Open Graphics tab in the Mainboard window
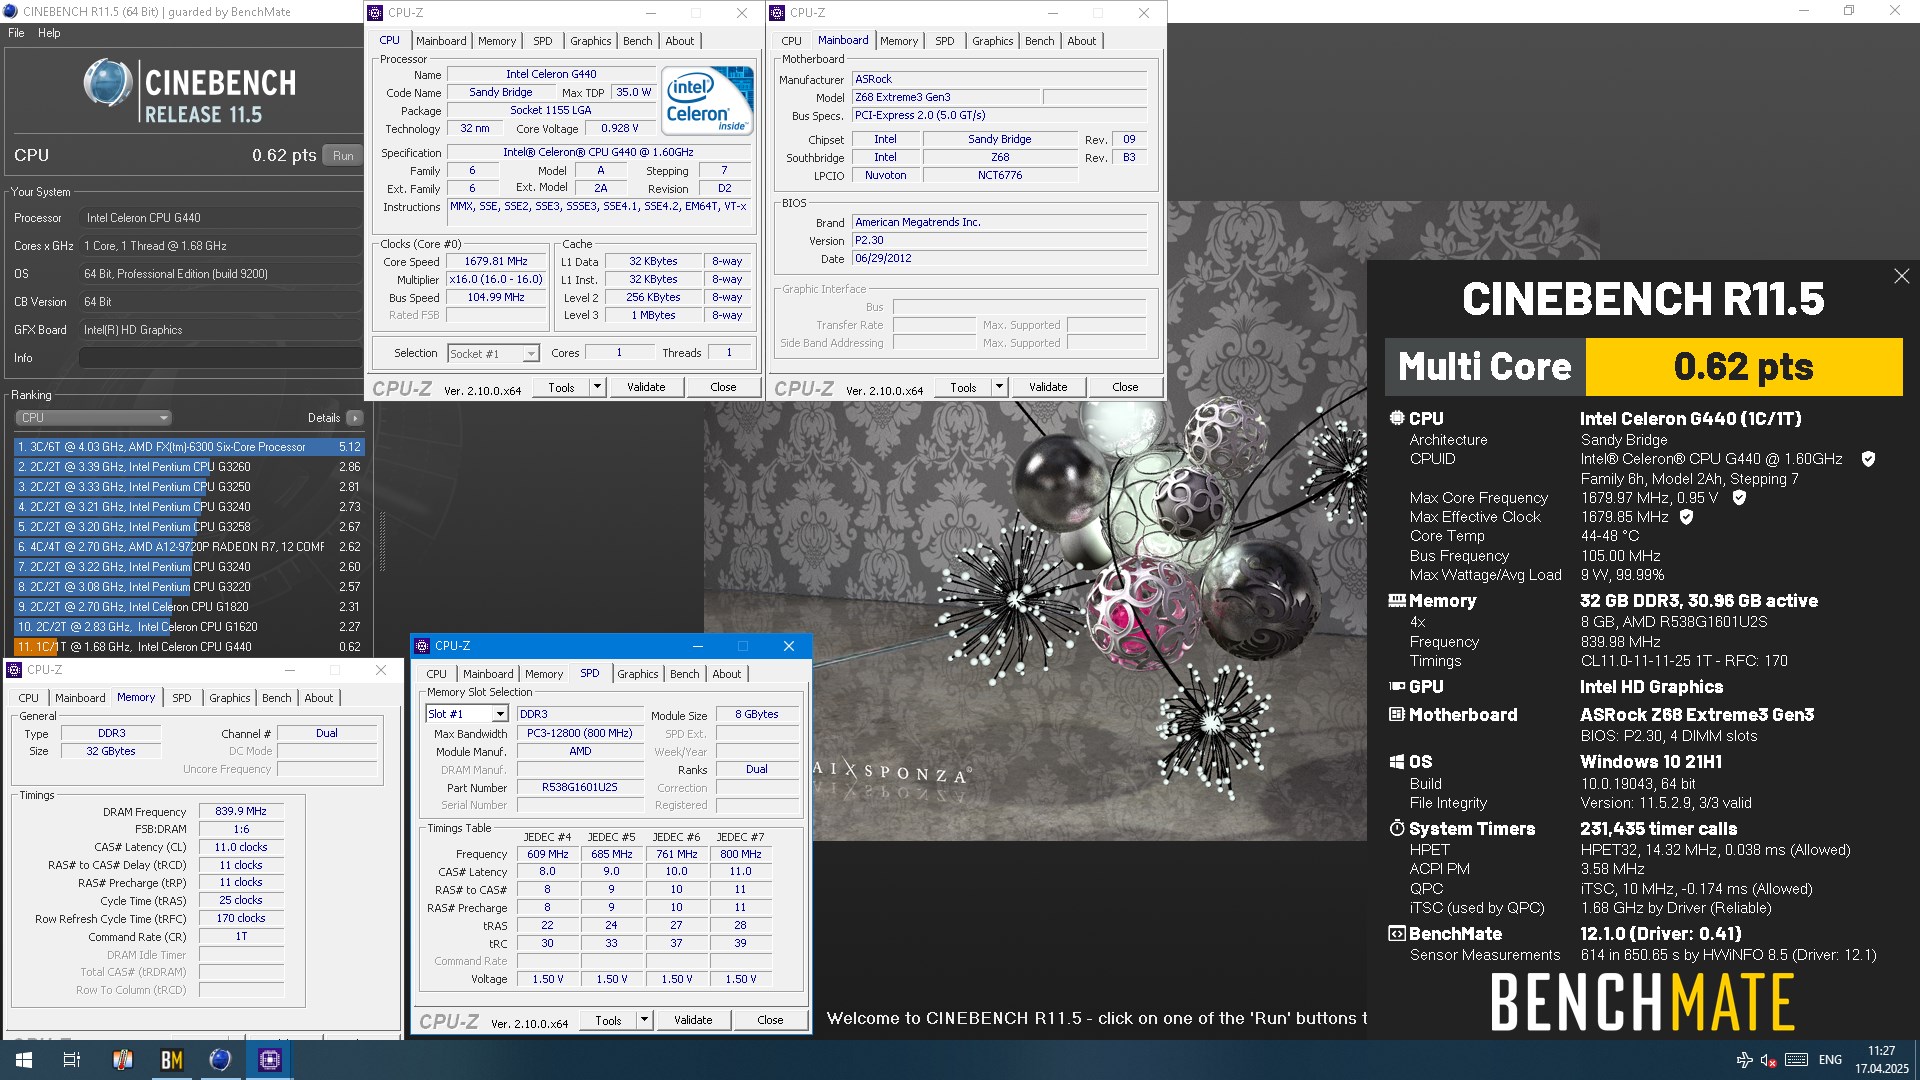This screenshot has height=1080, width=1920. pyautogui.click(x=992, y=41)
